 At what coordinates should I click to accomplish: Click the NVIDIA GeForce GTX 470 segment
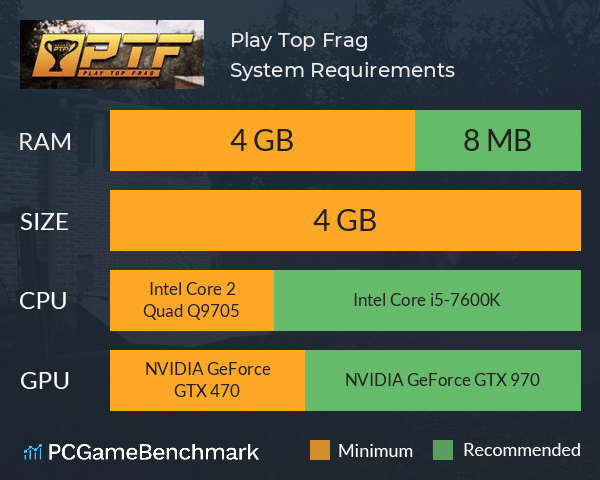coord(207,380)
